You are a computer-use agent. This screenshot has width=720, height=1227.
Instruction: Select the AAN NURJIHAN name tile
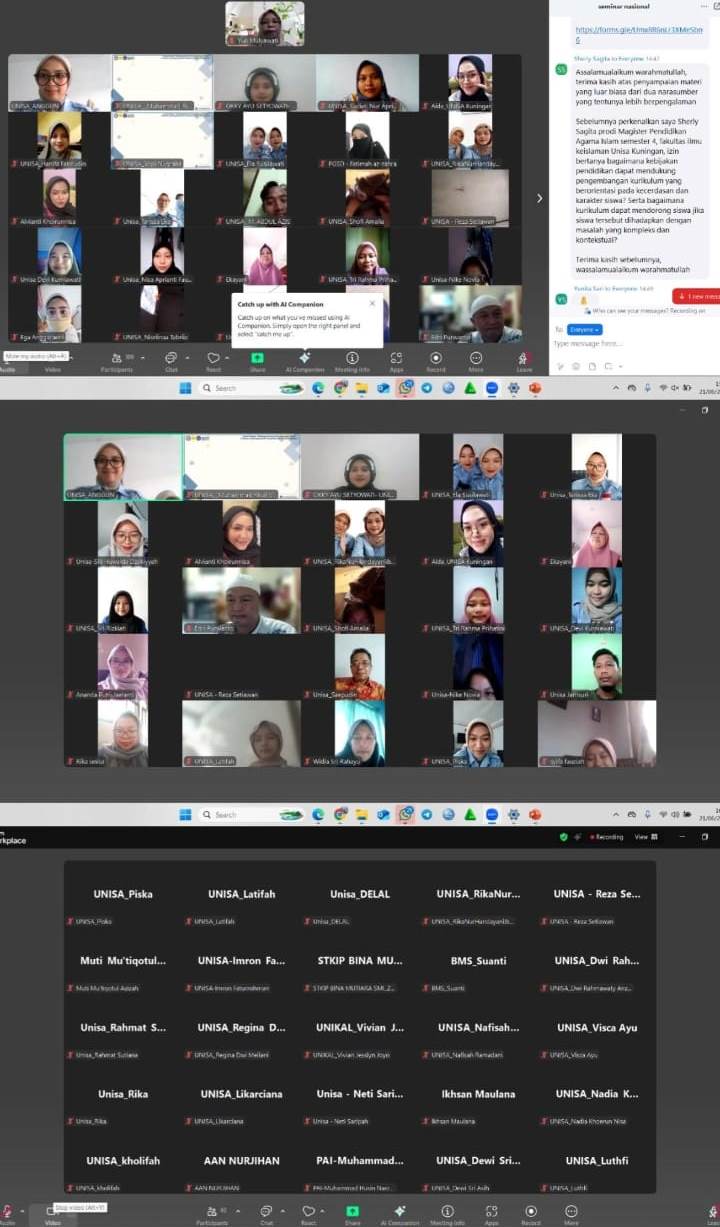pos(241,1161)
